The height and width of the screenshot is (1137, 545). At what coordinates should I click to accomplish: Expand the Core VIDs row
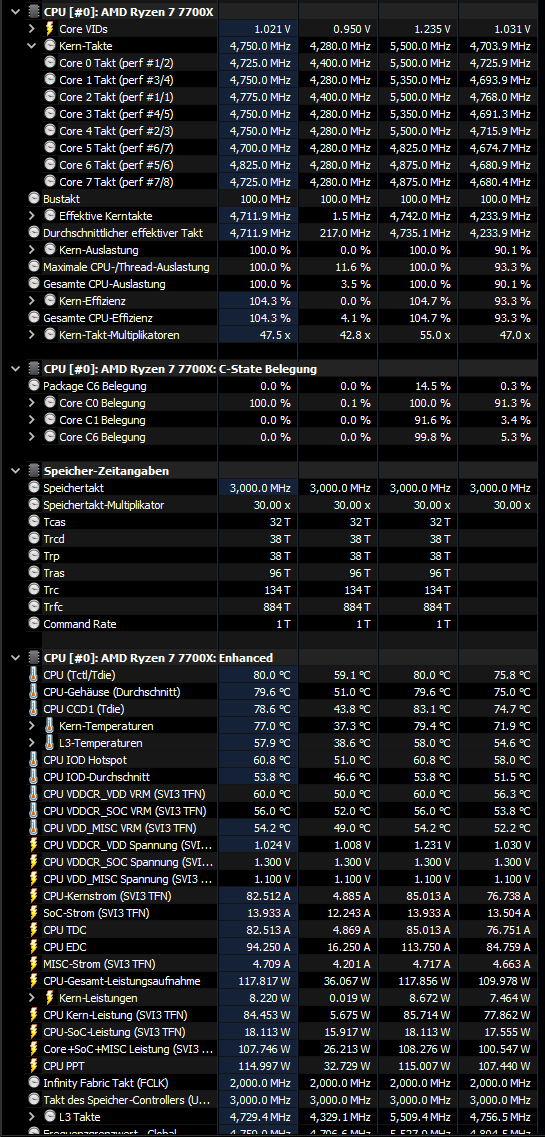(x=32, y=29)
